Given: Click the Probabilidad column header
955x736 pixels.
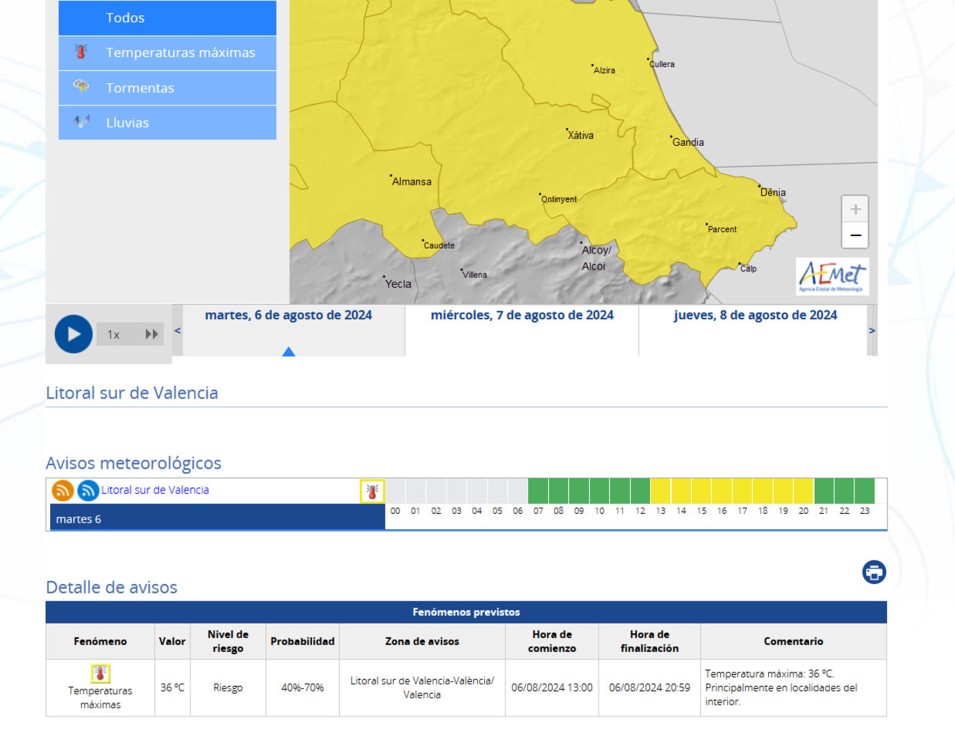Looking at the screenshot, I should tap(302, 641).
